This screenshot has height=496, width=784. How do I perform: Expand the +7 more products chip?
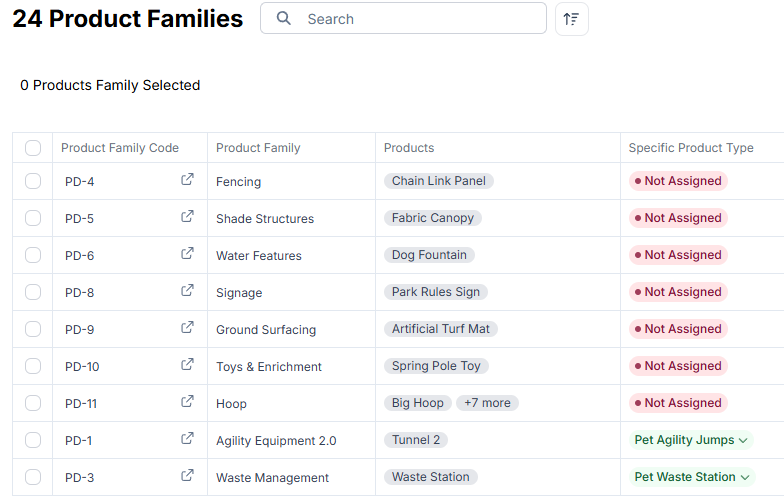pyautogui.click(x=487, y=403)
